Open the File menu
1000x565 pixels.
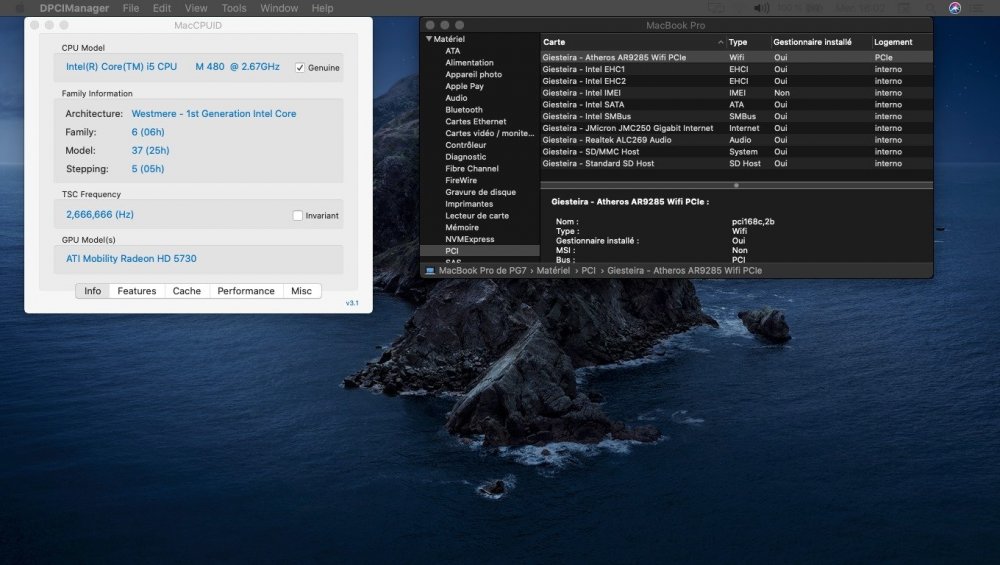pos(131,8)
